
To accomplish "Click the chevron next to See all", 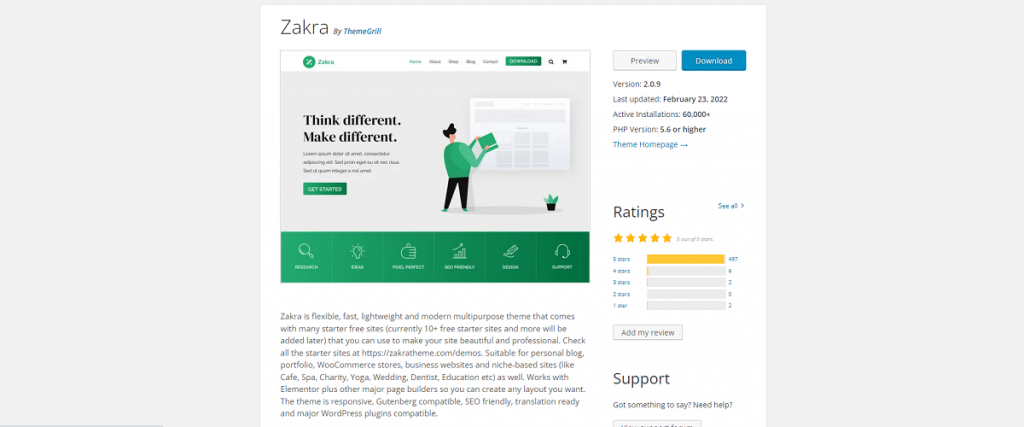I will pos(743,206).
